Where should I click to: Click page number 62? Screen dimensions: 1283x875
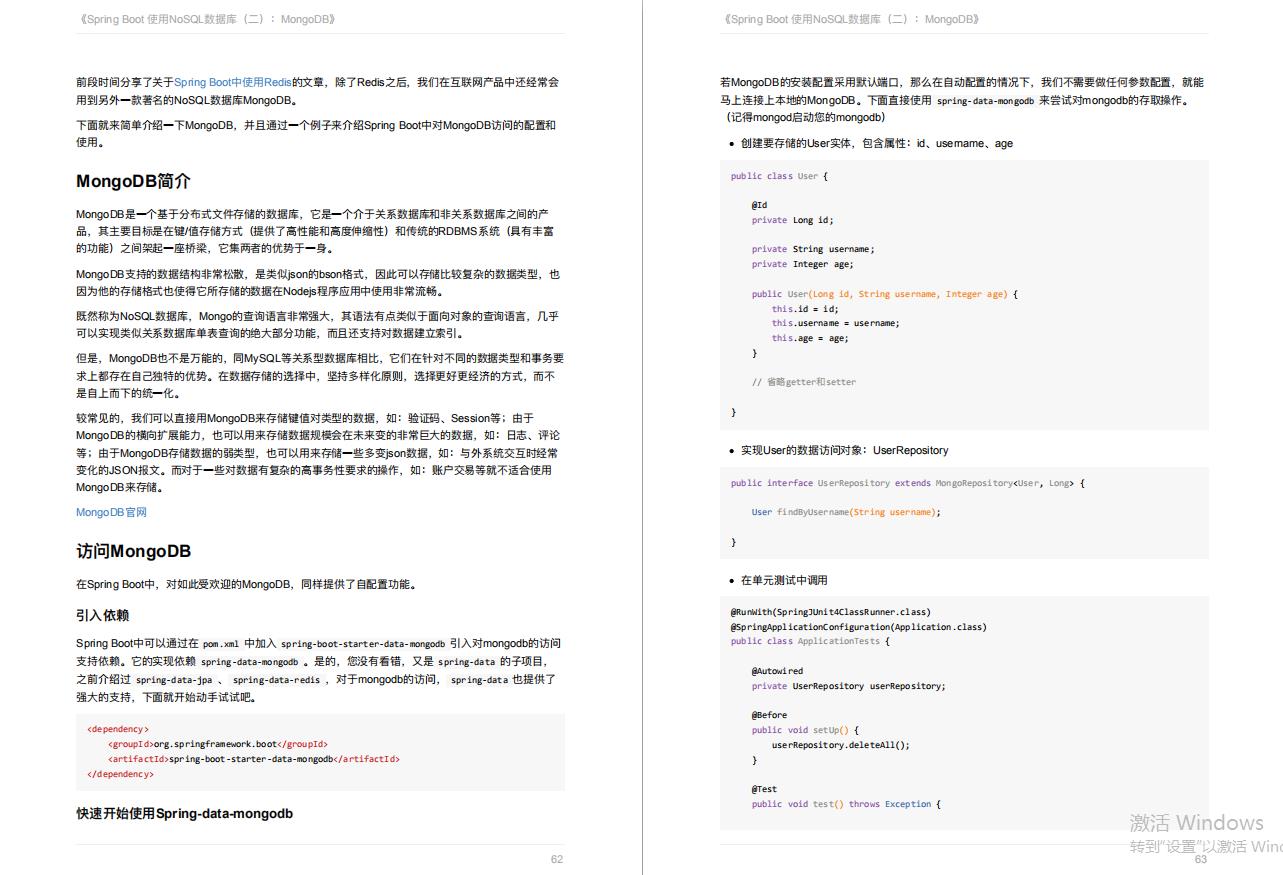click(x=557, y=859)
